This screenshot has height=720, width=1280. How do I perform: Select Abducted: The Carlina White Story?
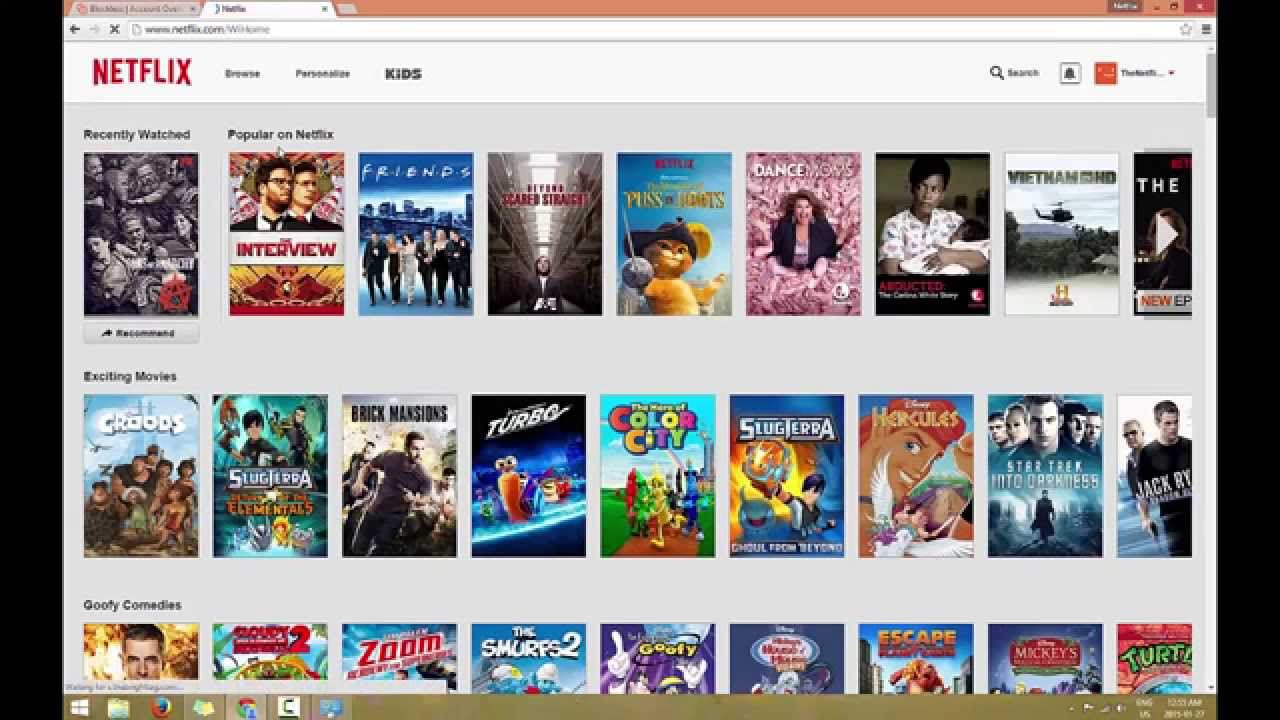(932, 234)
